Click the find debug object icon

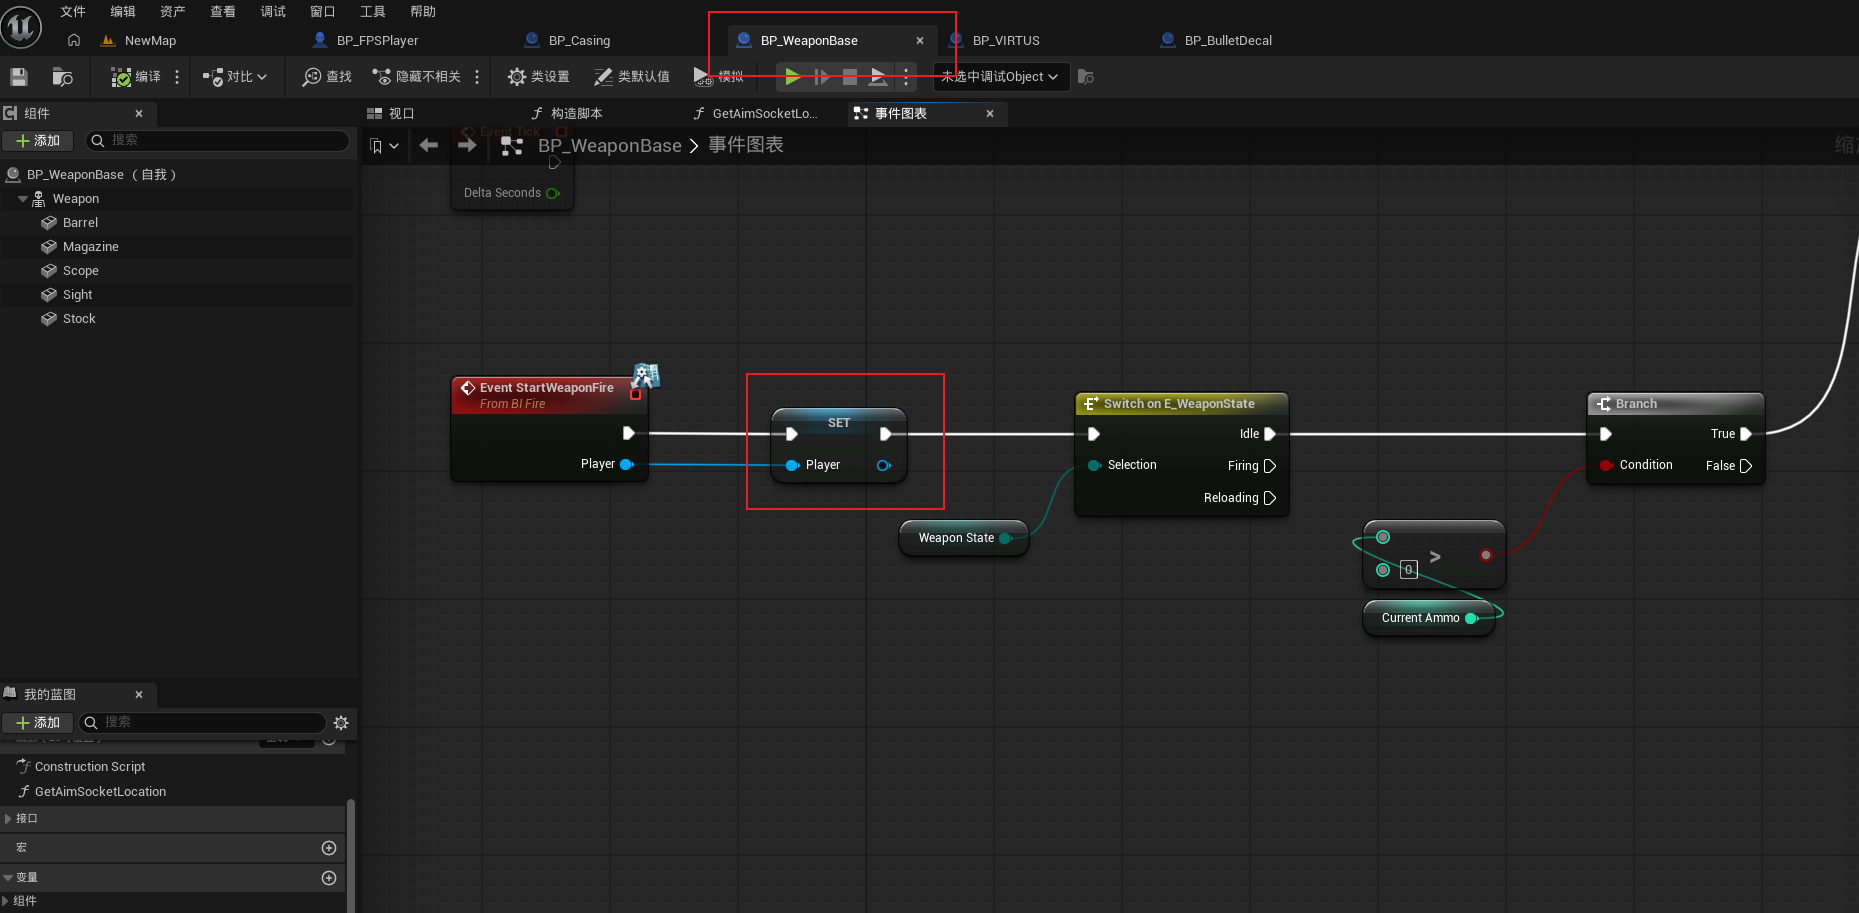point(1086,77)
